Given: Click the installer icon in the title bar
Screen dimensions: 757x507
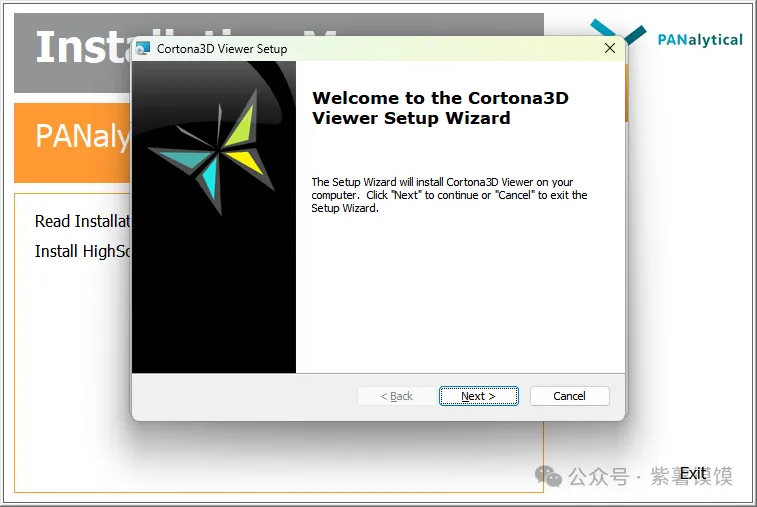Looking at the screenshot, I should [144, 48].
